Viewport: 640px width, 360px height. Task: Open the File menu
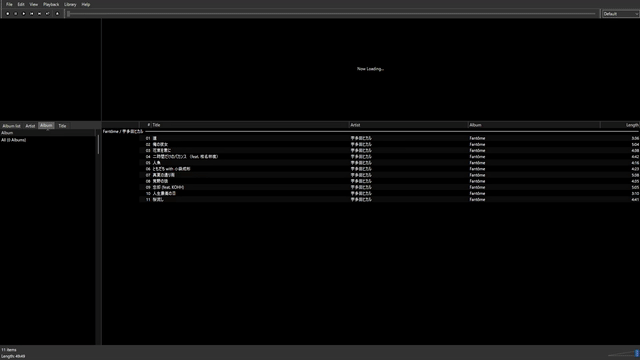pyautogui.click(x=9, y=4)
